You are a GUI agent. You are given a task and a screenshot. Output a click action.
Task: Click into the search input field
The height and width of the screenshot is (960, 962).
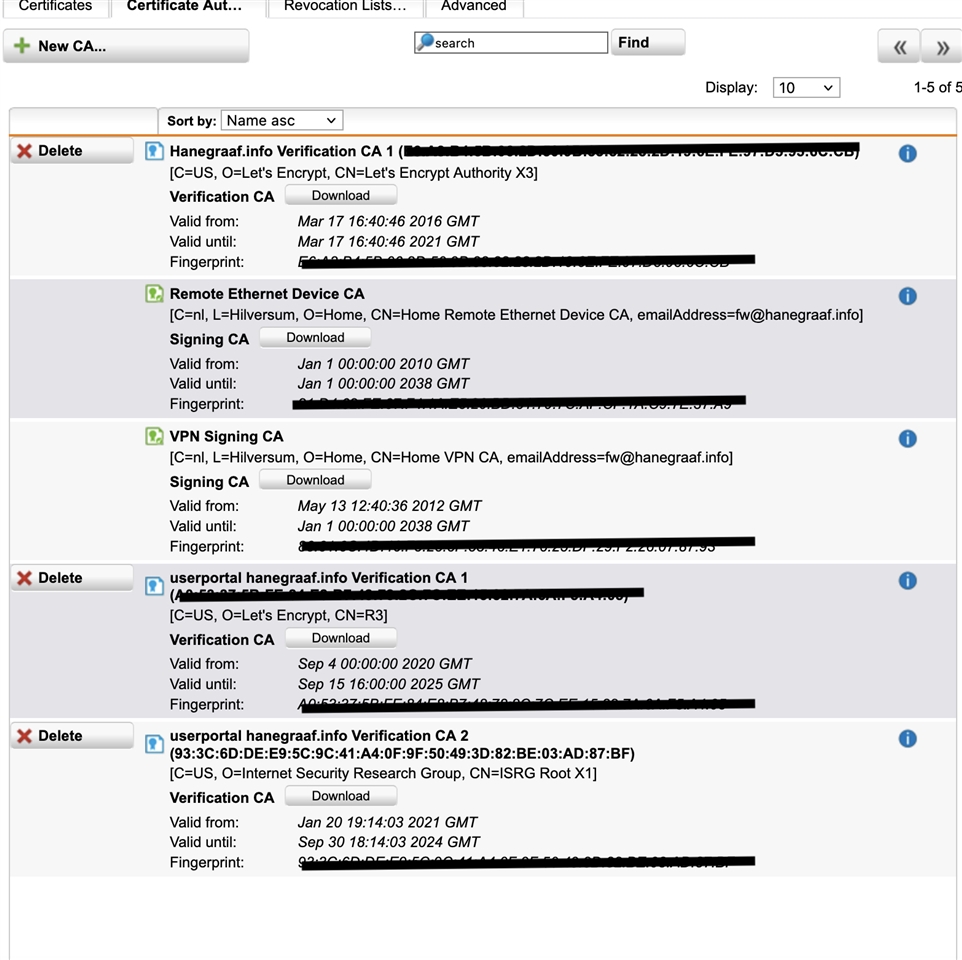point(518,43)
